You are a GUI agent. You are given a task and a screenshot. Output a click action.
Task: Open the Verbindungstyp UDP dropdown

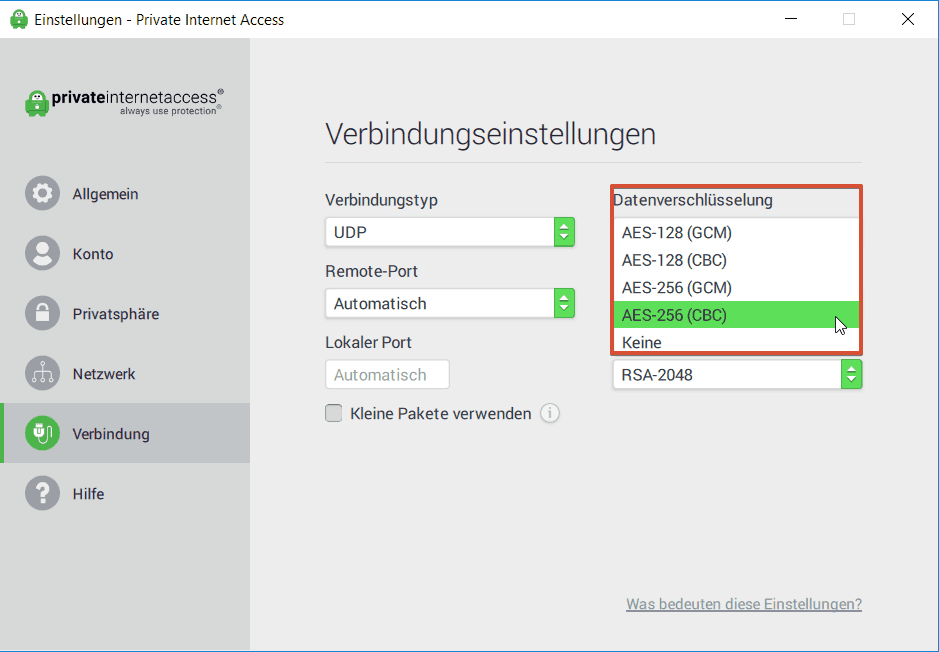450,232
